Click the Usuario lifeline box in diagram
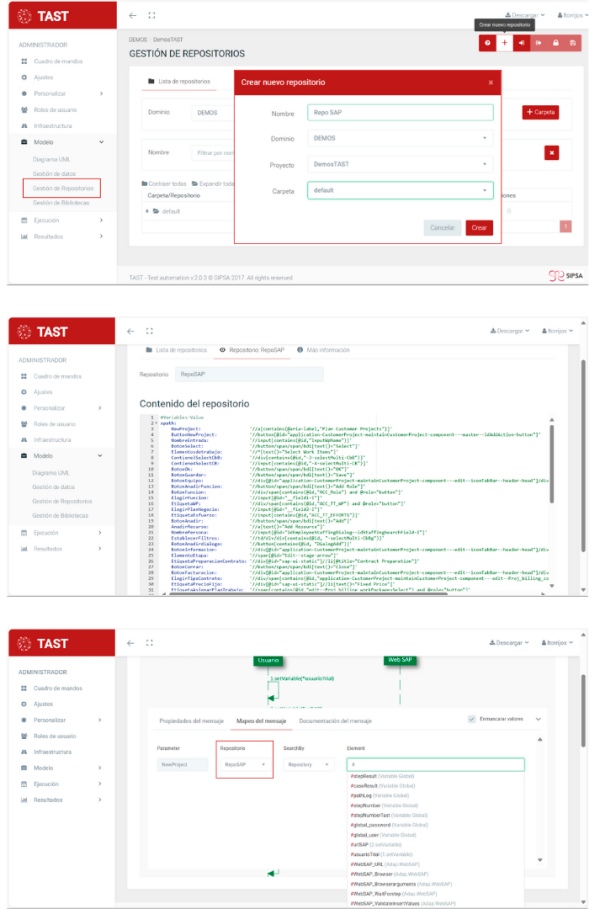The height and width of the screenshot is (909, 600). [268, 661]
